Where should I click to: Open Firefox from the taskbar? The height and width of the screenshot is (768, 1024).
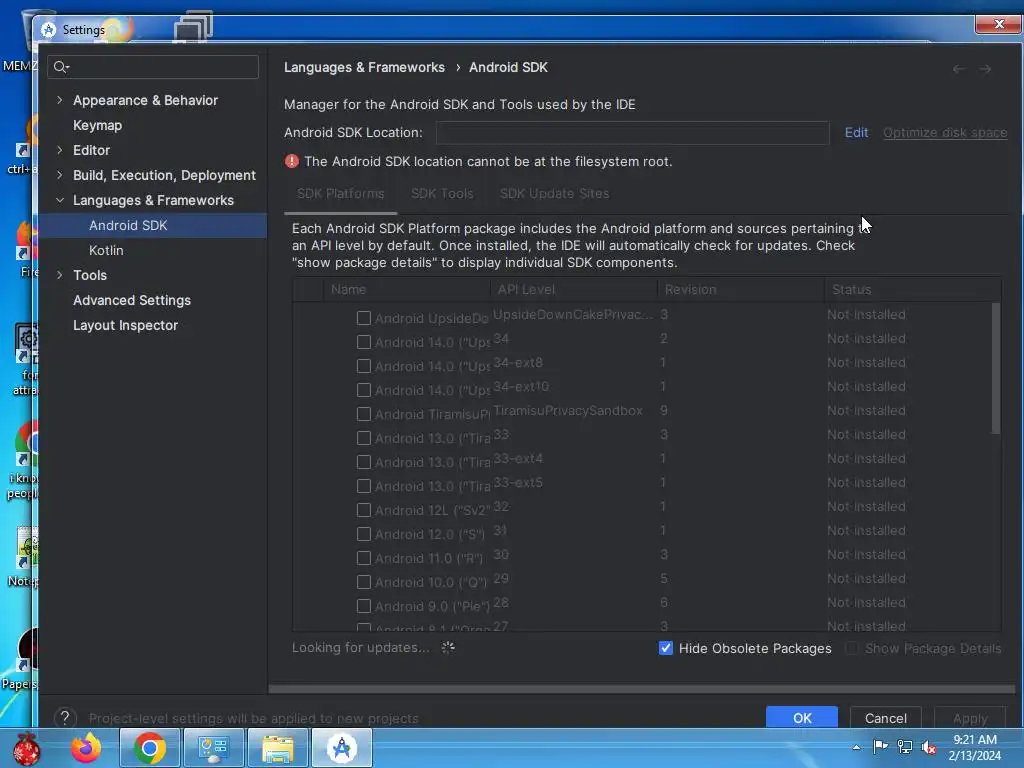tap(87, 748)
